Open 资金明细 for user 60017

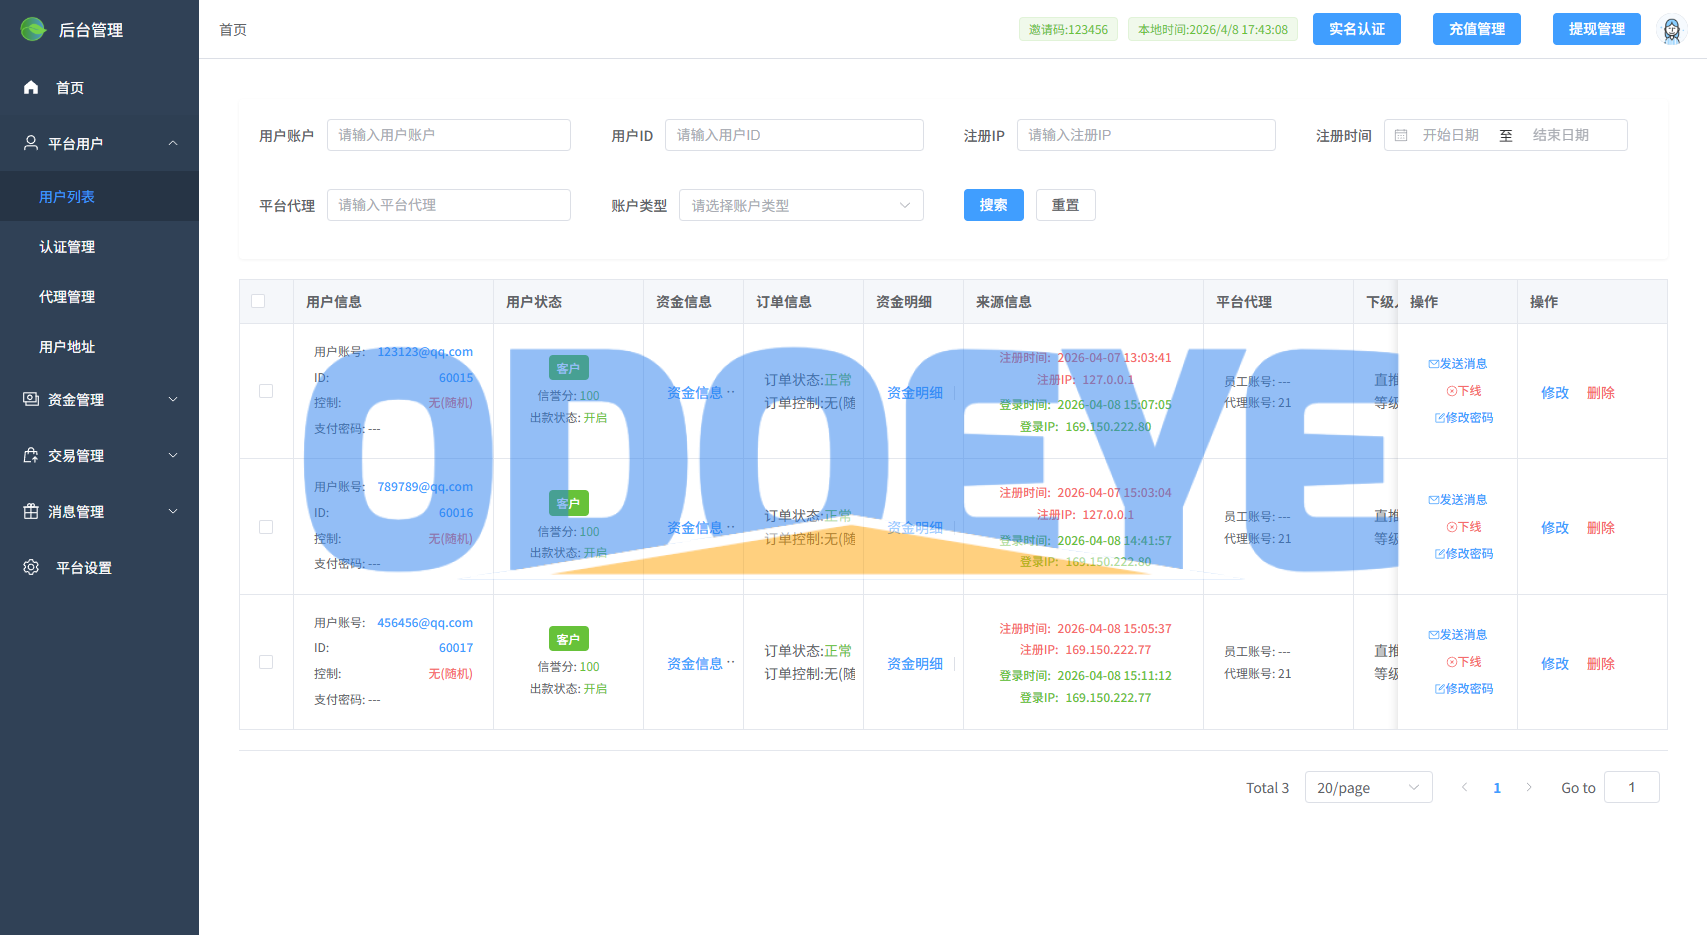point(915,663)
